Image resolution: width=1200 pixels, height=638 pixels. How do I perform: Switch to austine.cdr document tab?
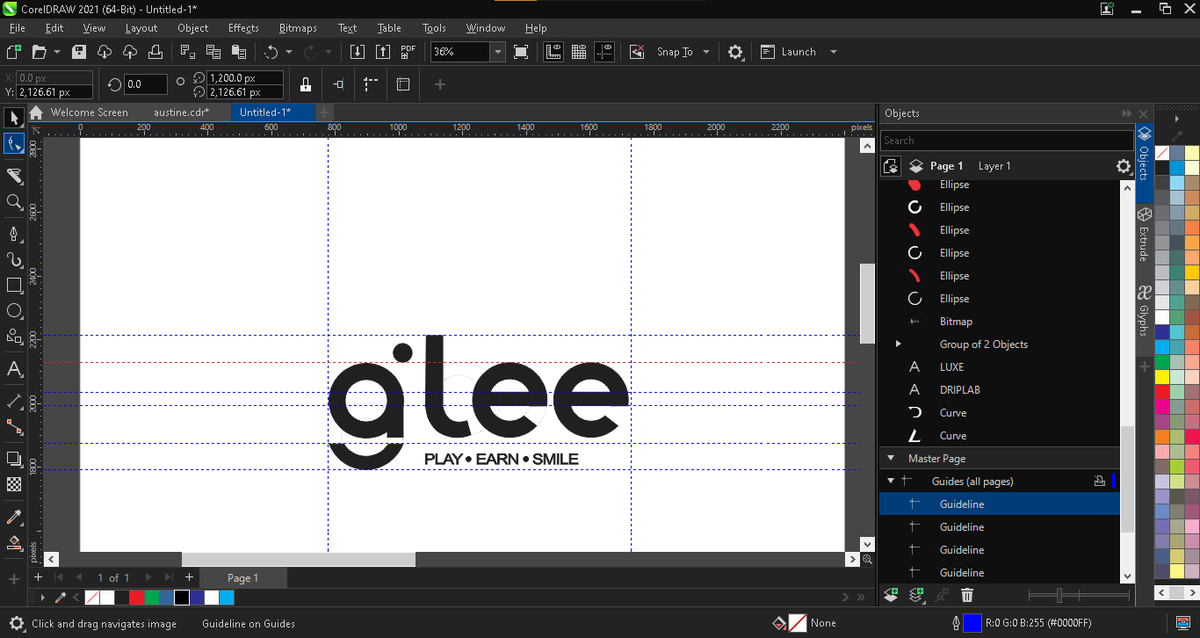[181, 112]
